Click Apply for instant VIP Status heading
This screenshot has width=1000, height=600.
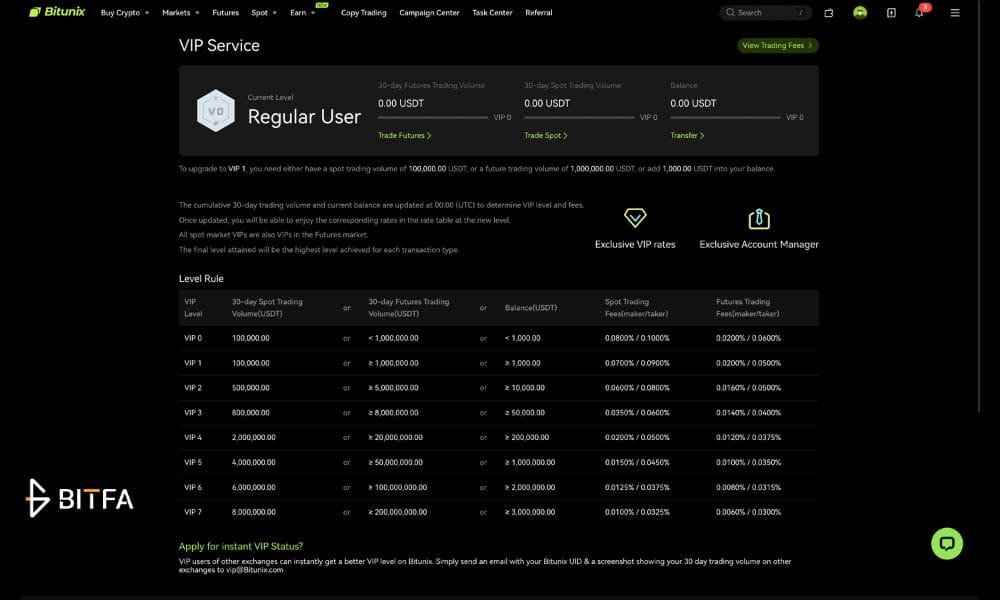pyautogui.click(x=240, y=546)
